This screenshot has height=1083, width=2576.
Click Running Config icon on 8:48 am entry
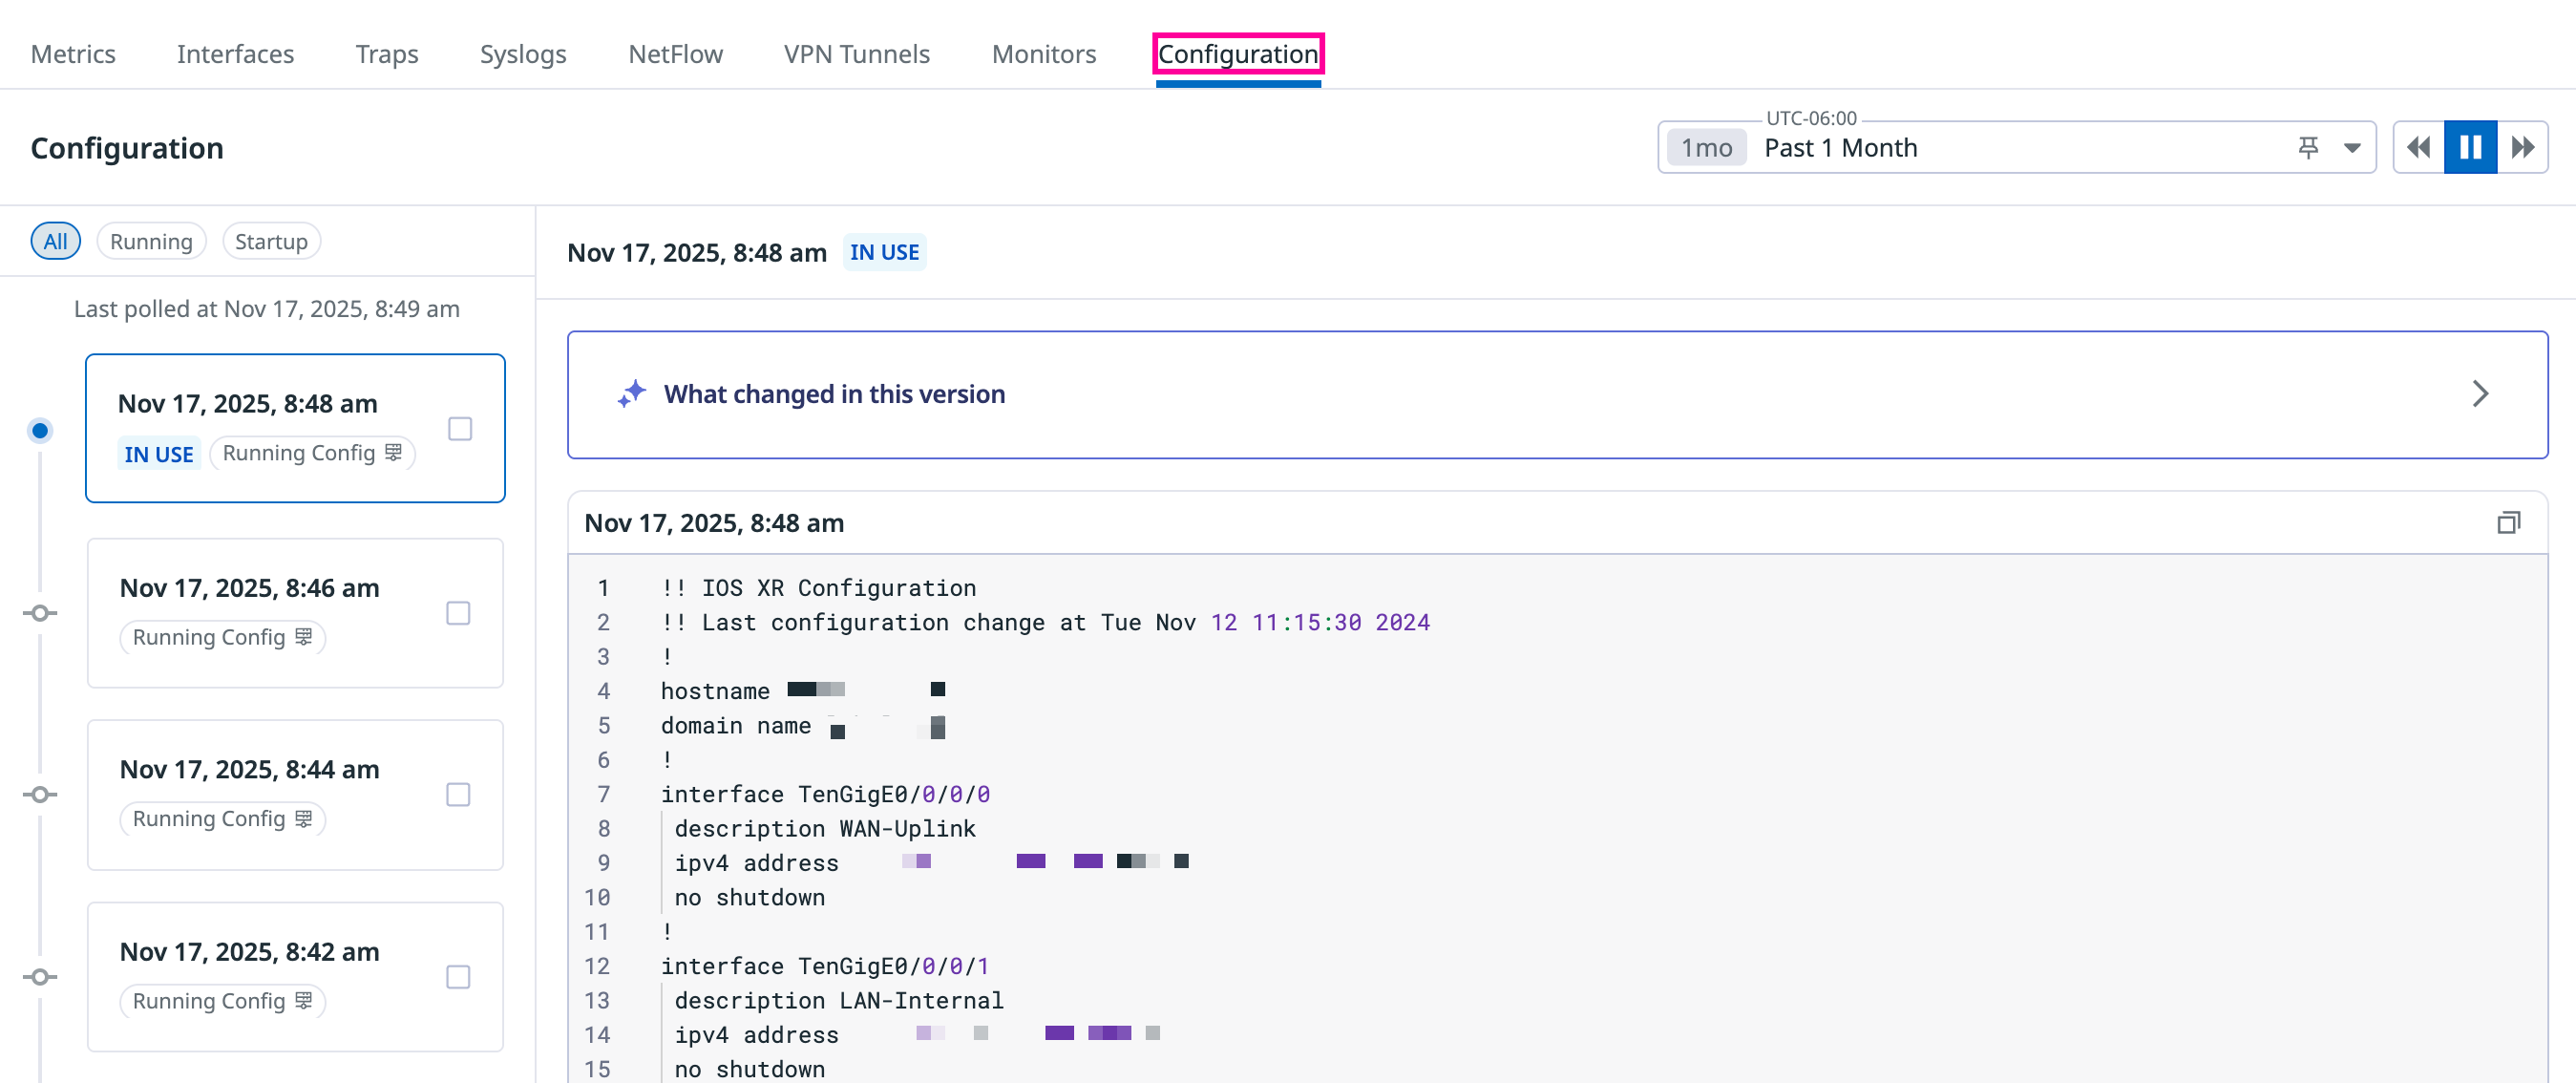[x=394, y=453]
